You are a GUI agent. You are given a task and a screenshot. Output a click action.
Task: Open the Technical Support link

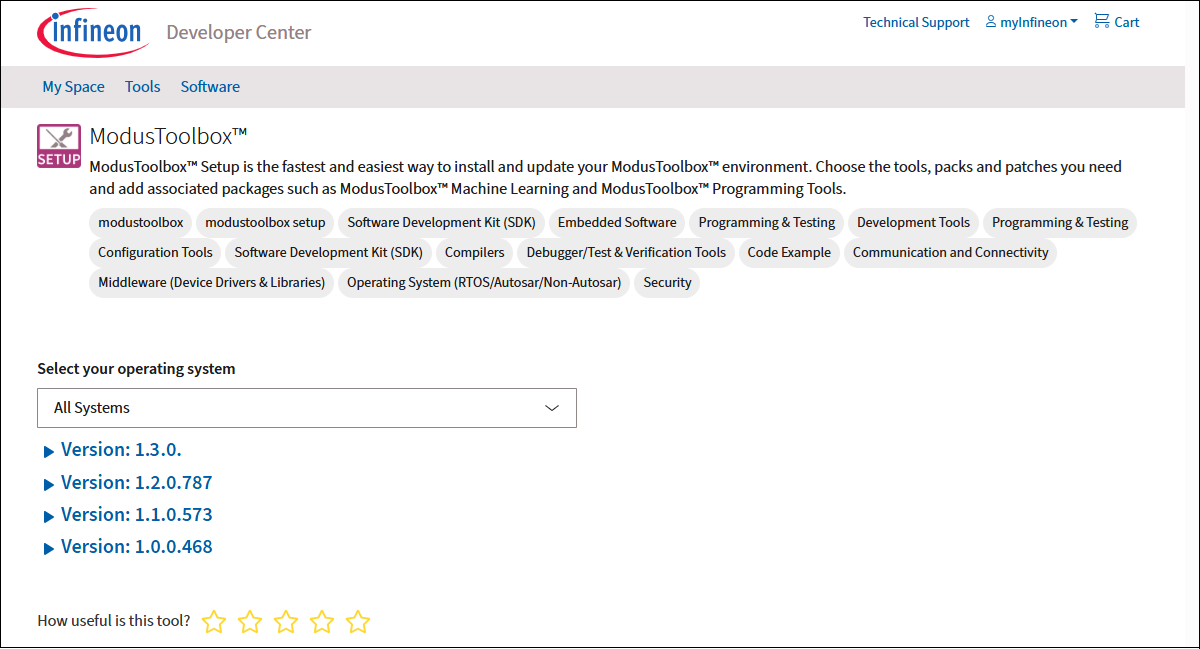point(916,22)
